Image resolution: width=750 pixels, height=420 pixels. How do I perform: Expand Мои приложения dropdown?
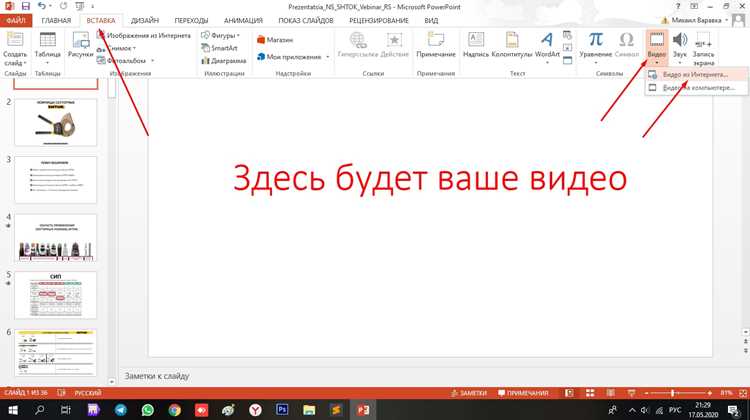[328, 57]
